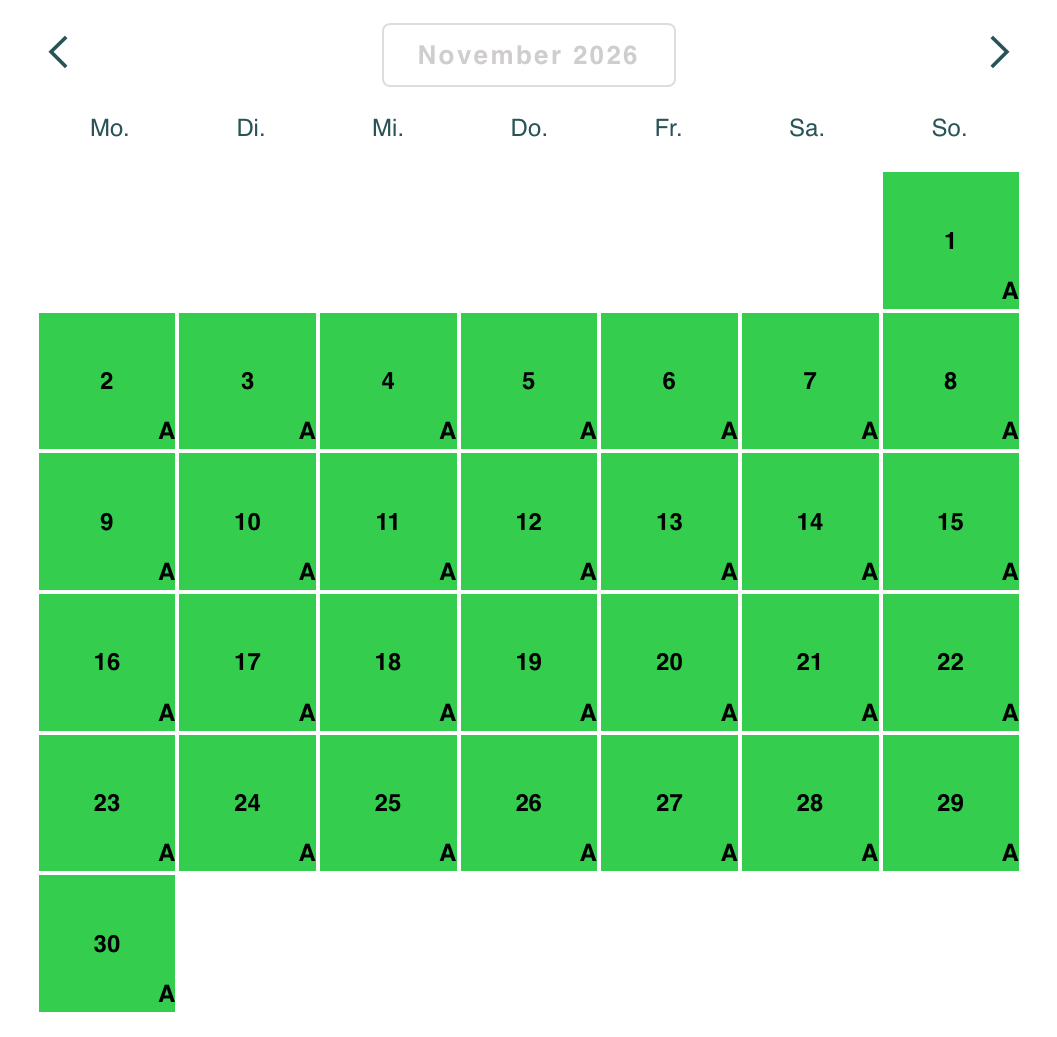Select Friday November 13
This screenshot has width=1057, height=1037.
(669, 522)
